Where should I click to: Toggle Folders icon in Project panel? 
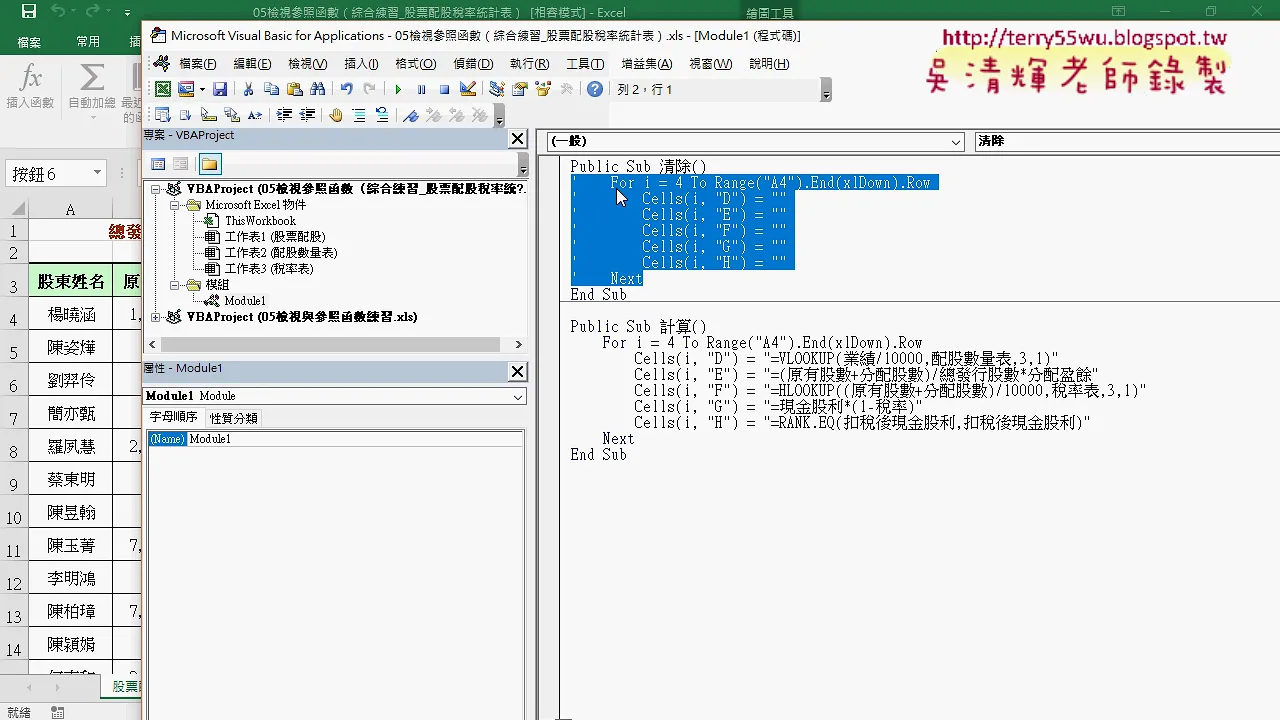(209, 164)
